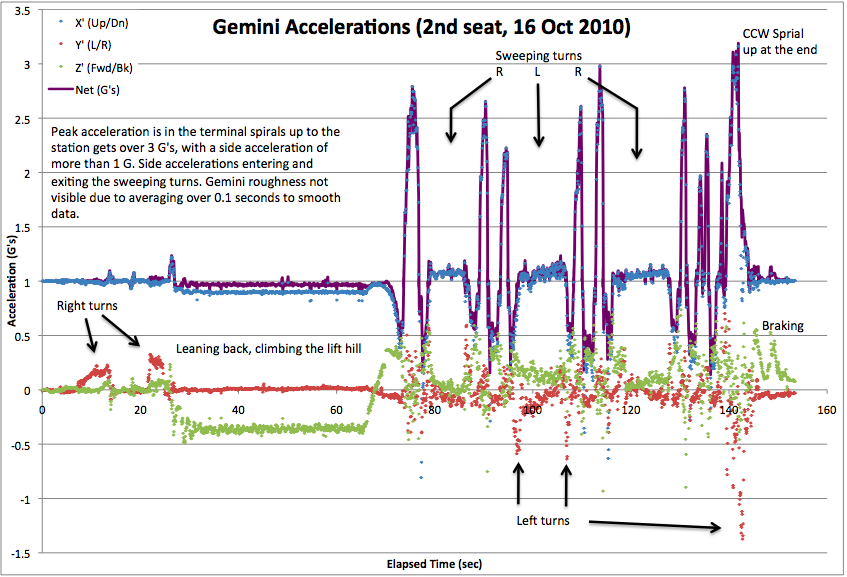Click the Z' (Fwd/Bk) legend entry
Image resolution: width=847 pixels, height=577 pixels.
pos(96,68)
